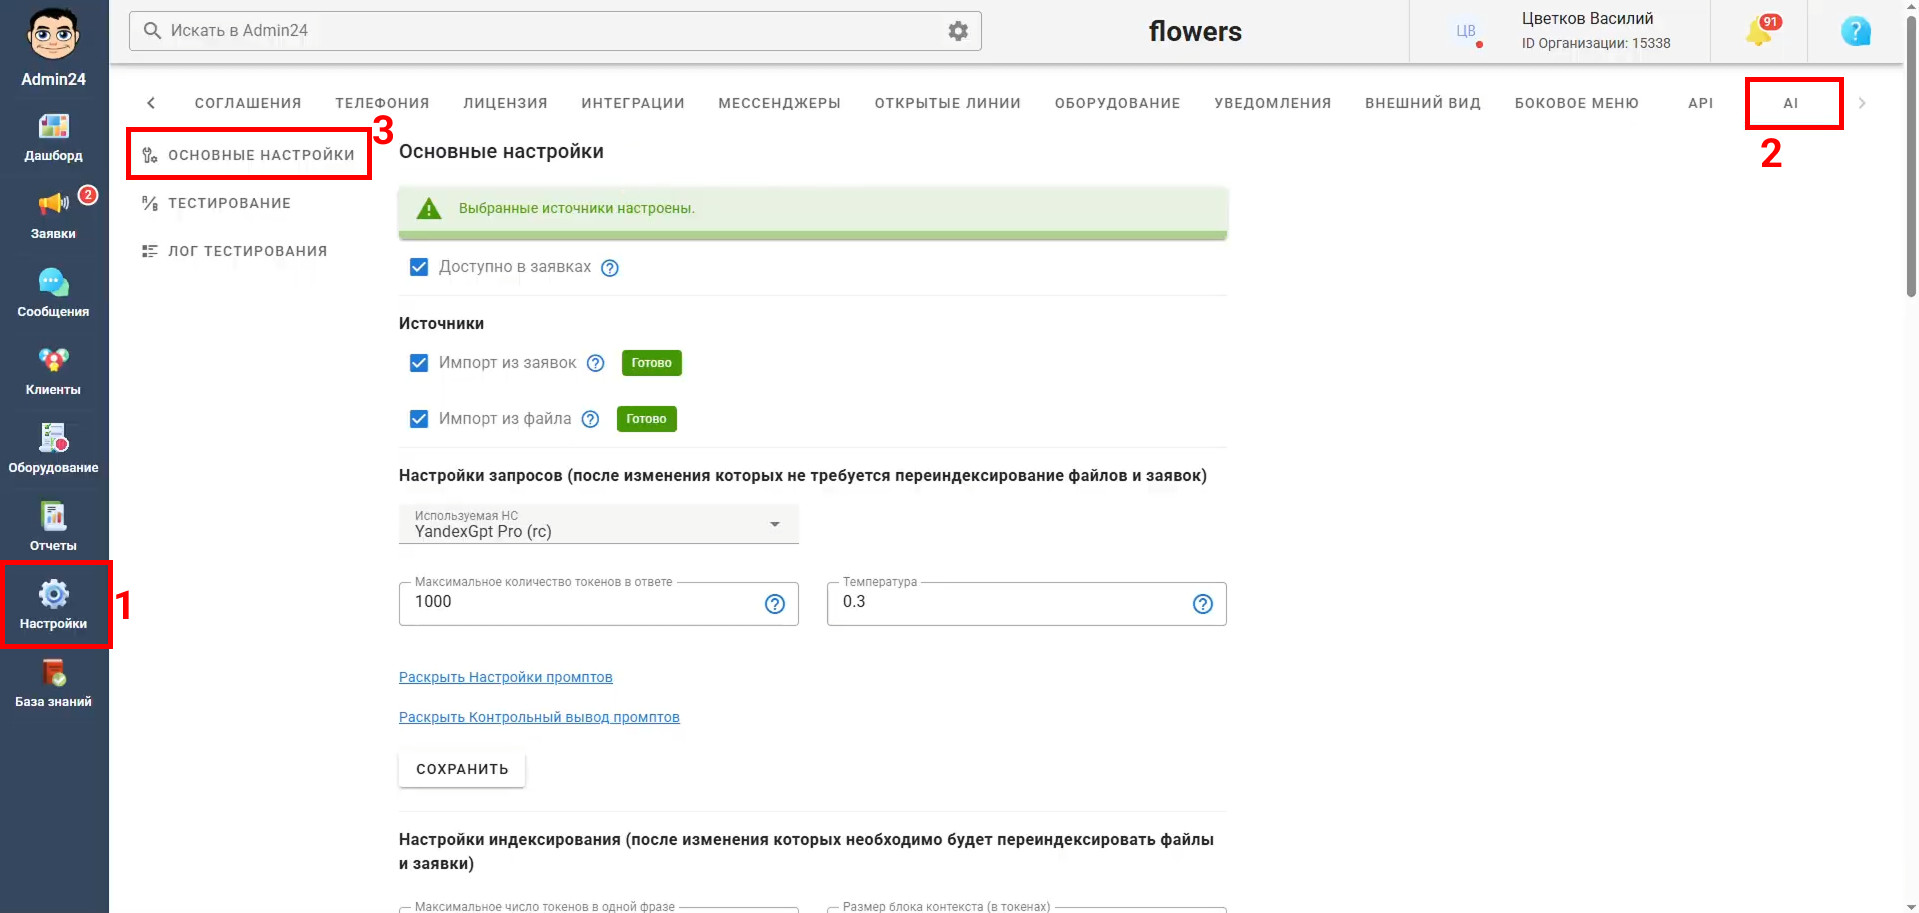
Task: Click the Admin24 avatar logo
Action: pyautogui.click(x=54, y=35)
